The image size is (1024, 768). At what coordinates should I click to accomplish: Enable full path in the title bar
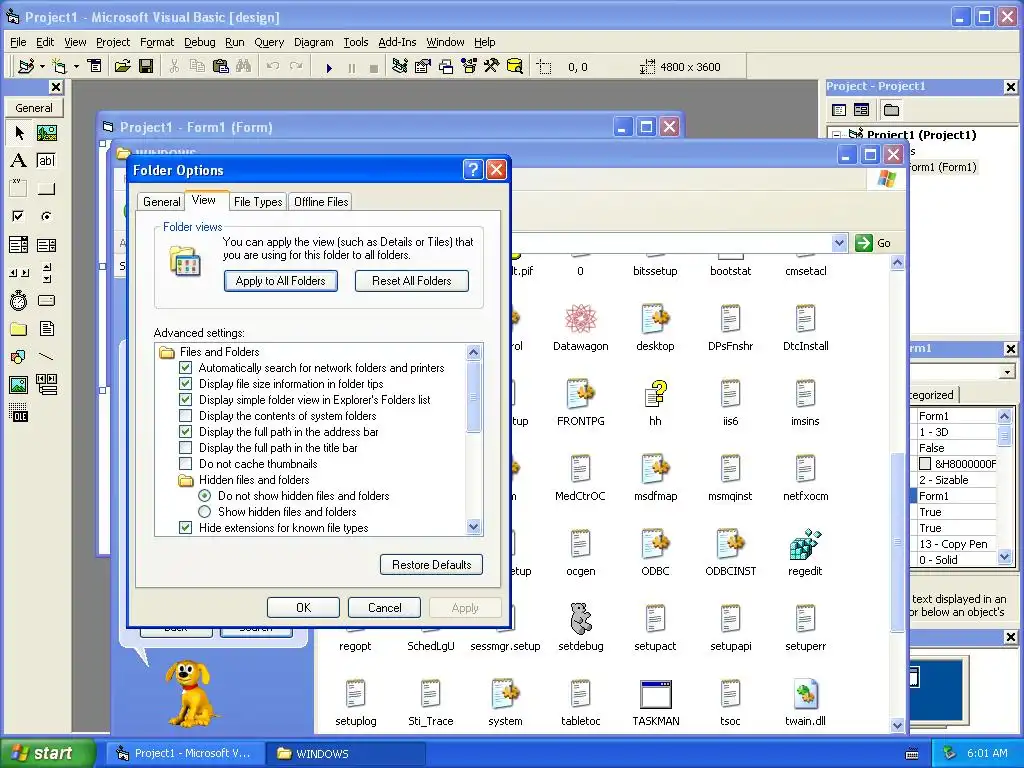click(185, 447)
